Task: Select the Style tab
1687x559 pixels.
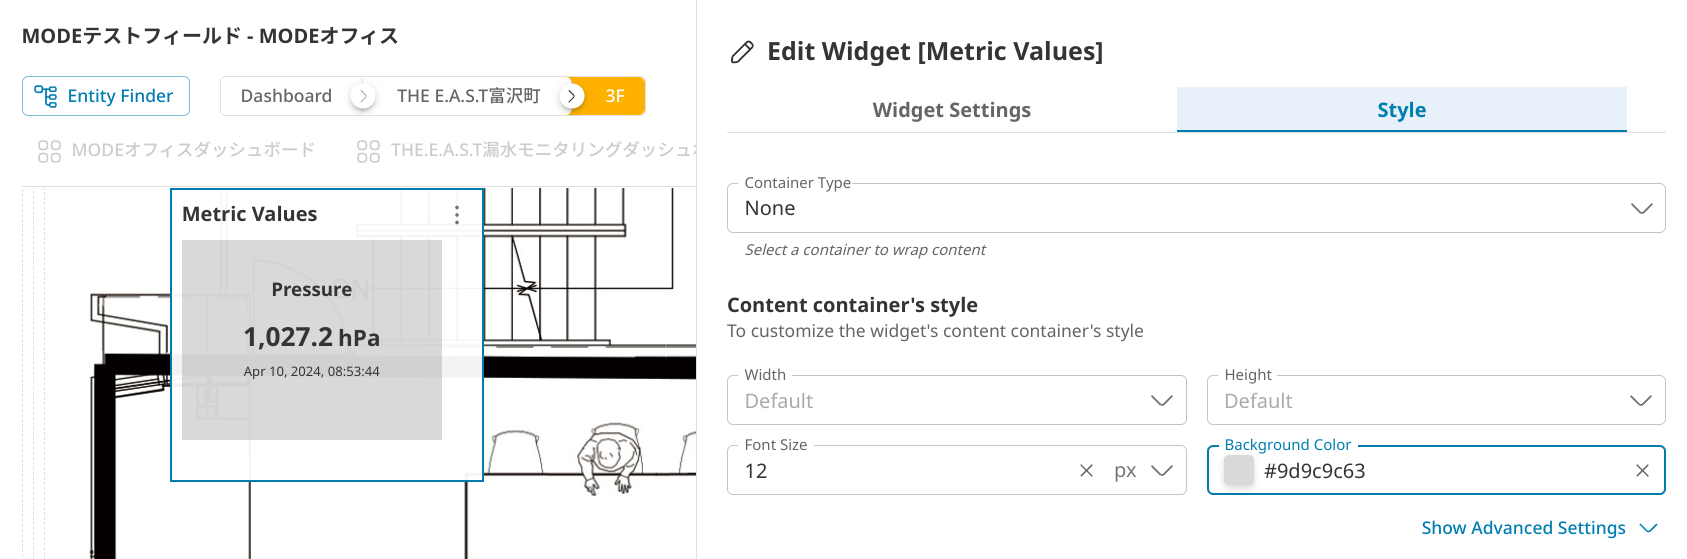Action: pyautogui.click(x=1401, y=110)
